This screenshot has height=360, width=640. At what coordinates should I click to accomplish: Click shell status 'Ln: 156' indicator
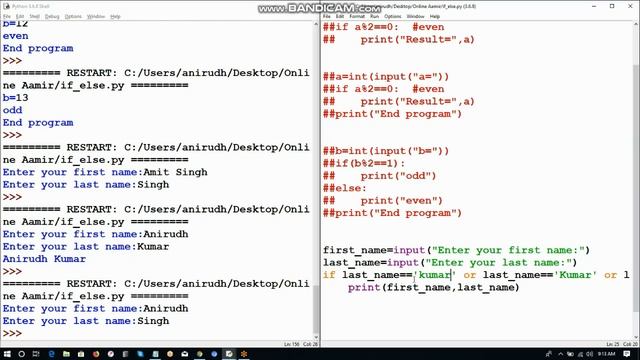tap(291, 344)
